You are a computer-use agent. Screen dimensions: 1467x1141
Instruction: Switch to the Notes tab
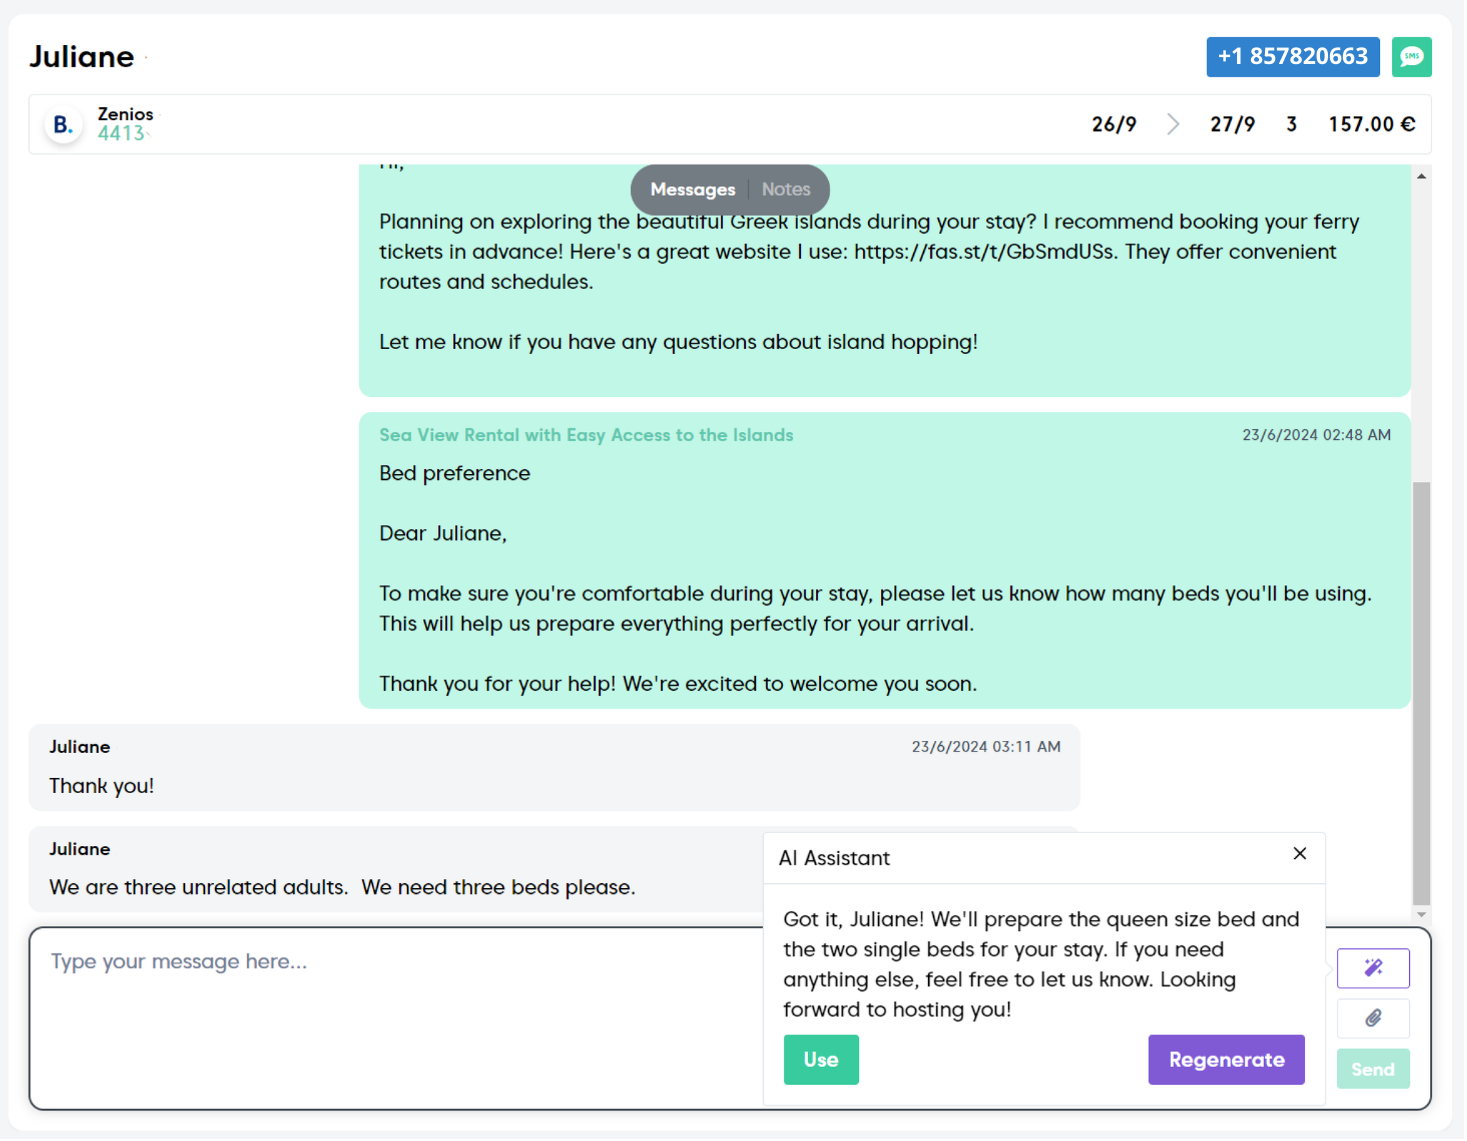(x=786, y=189)
